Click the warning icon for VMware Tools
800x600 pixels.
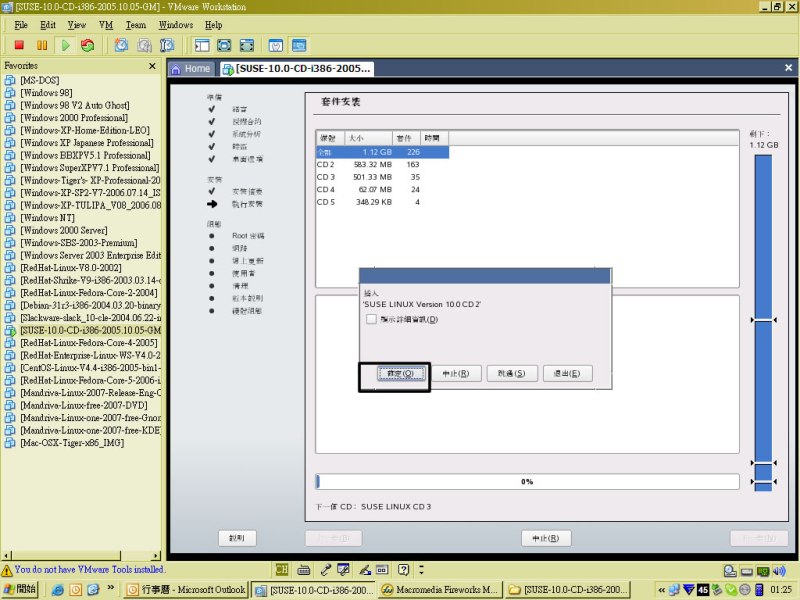point(7,570)
